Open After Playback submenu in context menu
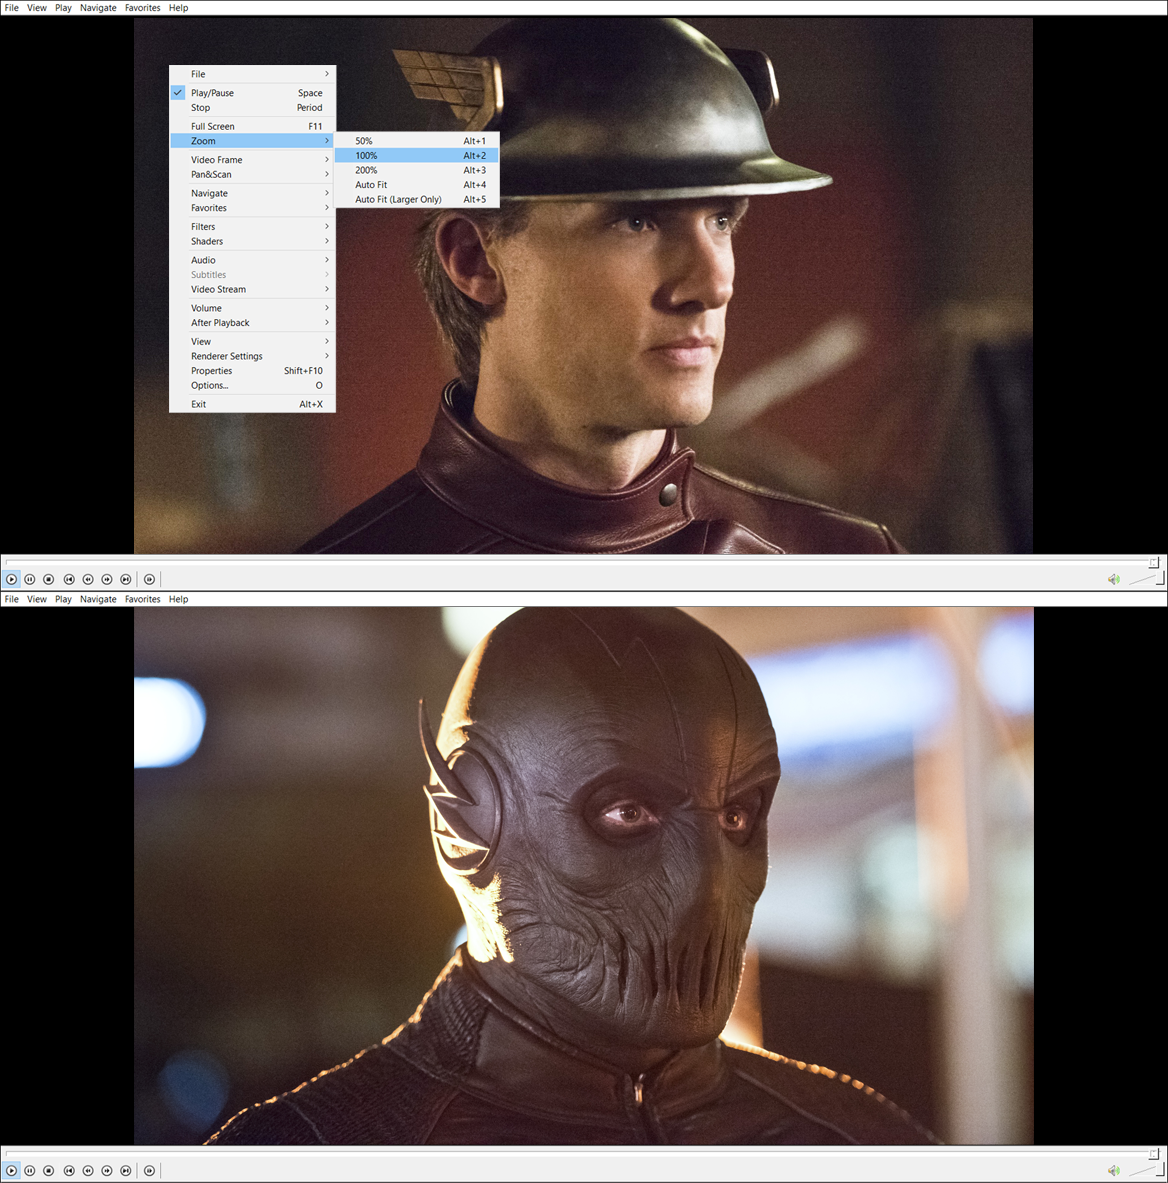The image size is (1168, 1183). pyautogui.click(x=253, y=323)
